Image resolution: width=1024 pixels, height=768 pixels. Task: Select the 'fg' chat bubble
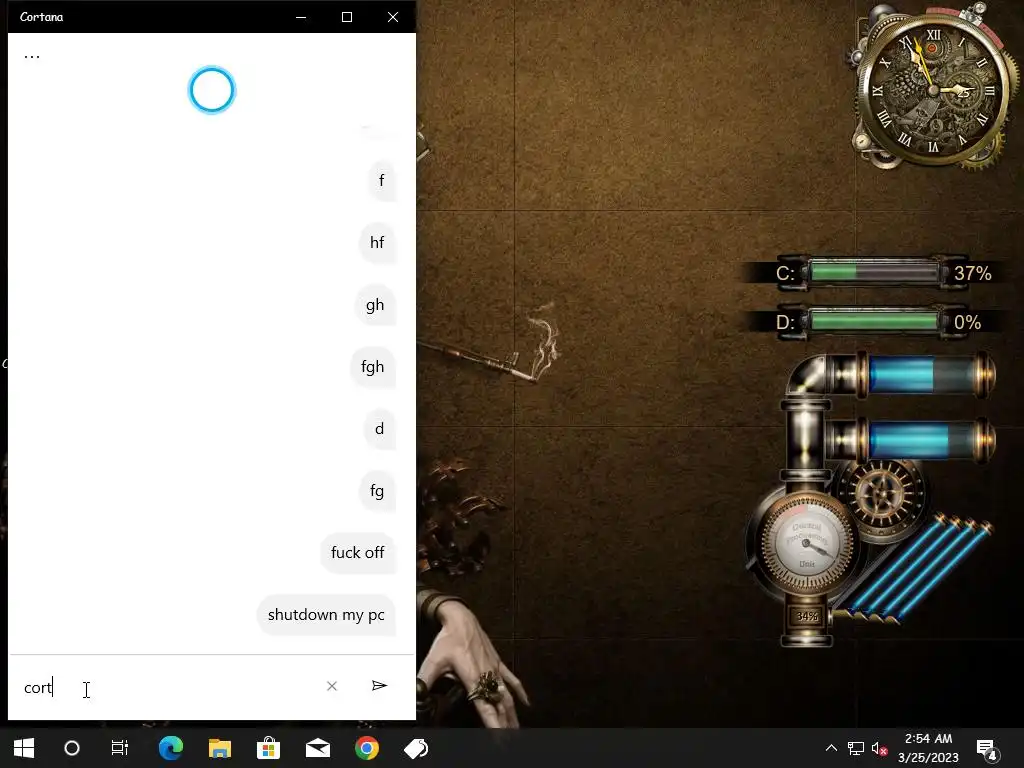(377, 491)
